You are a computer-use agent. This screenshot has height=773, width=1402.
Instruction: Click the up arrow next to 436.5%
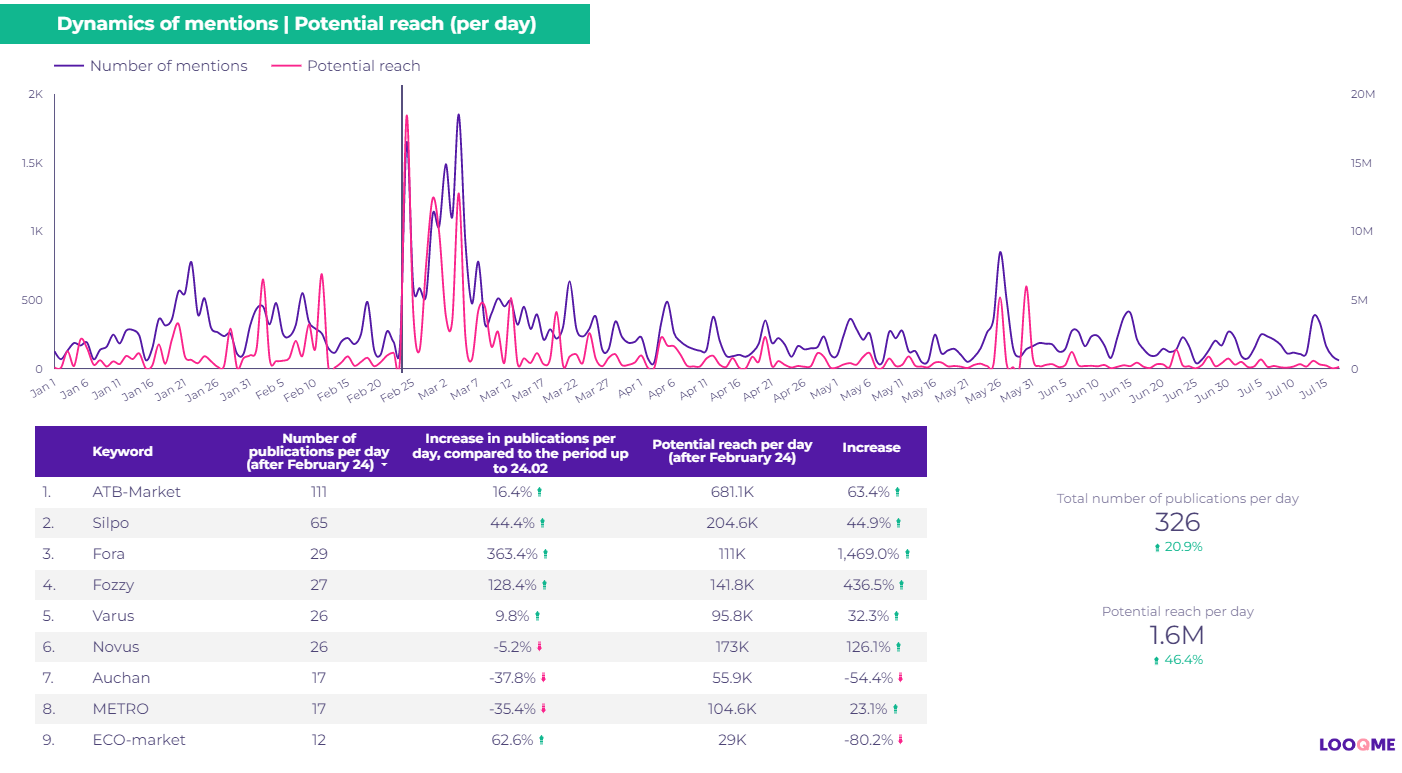pos(901,585)
